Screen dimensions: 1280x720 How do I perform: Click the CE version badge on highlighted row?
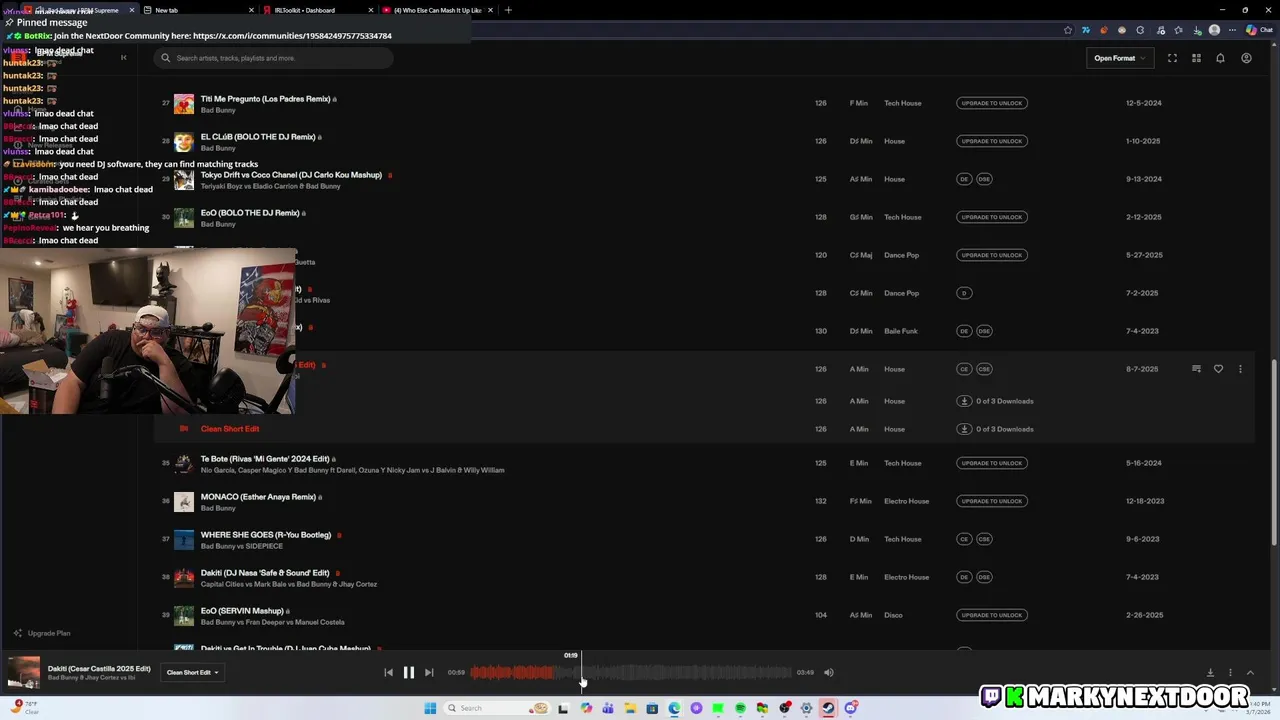[964, 369]
